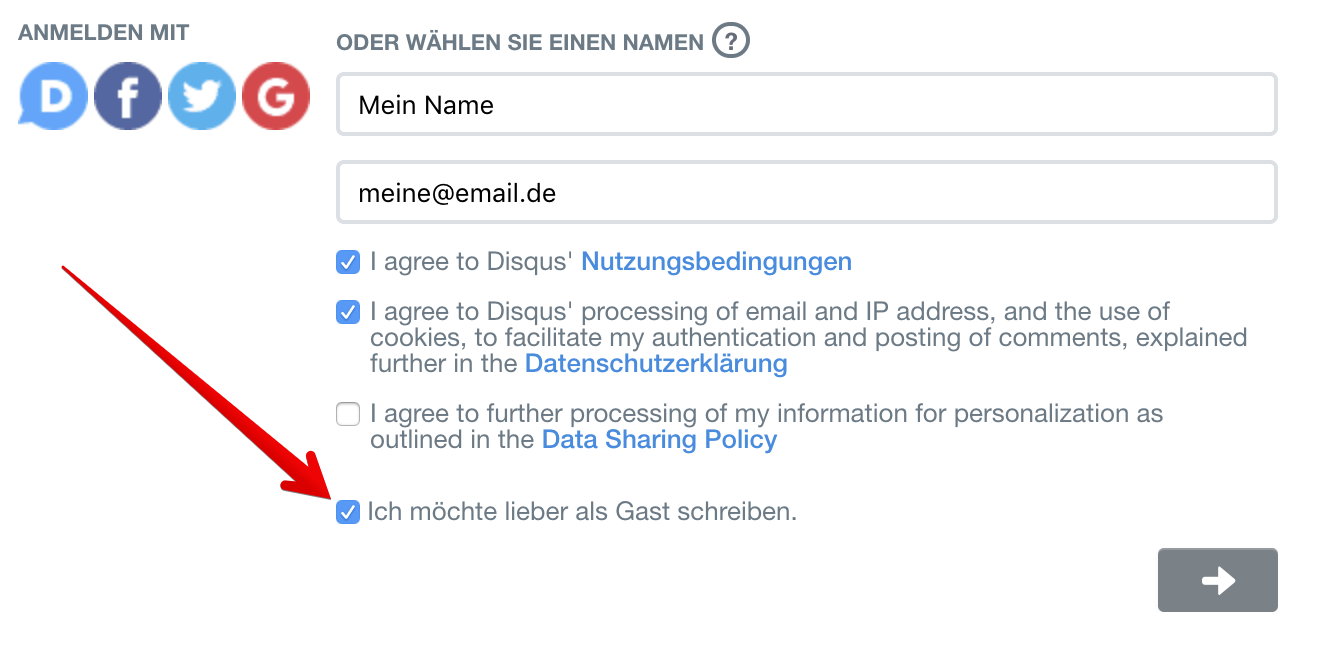Click the 'Ich möchte lieber als Gast schreiben' label
The image size is (1332, 652).
582,512
